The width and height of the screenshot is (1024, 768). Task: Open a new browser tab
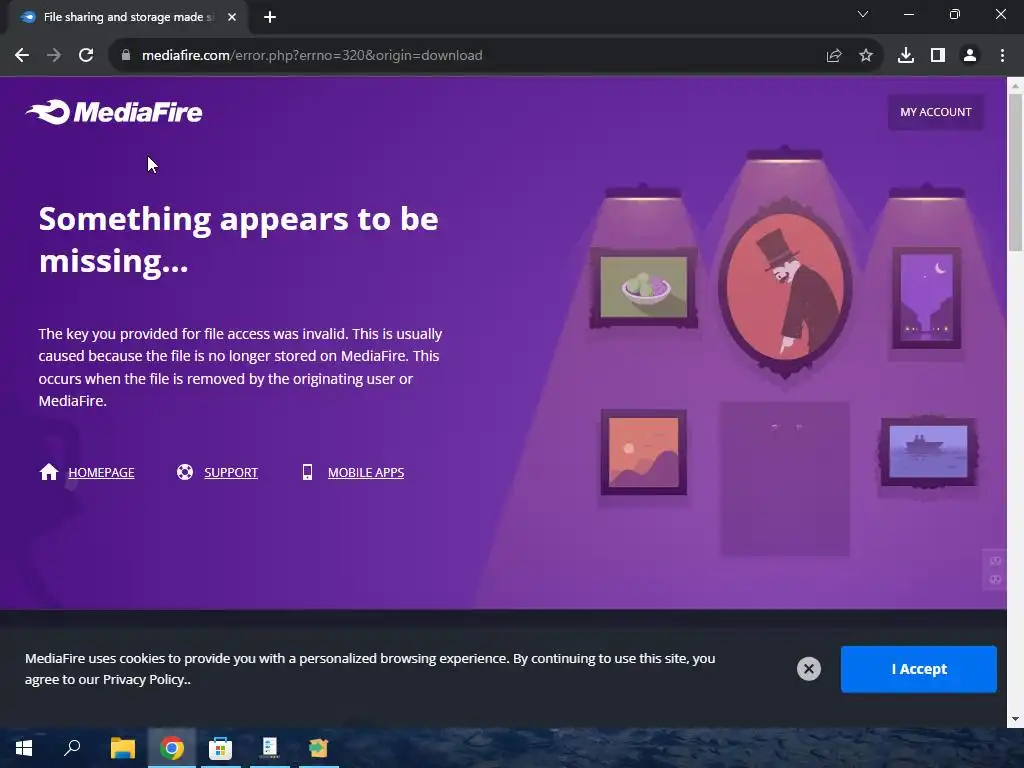pos(270,18)
